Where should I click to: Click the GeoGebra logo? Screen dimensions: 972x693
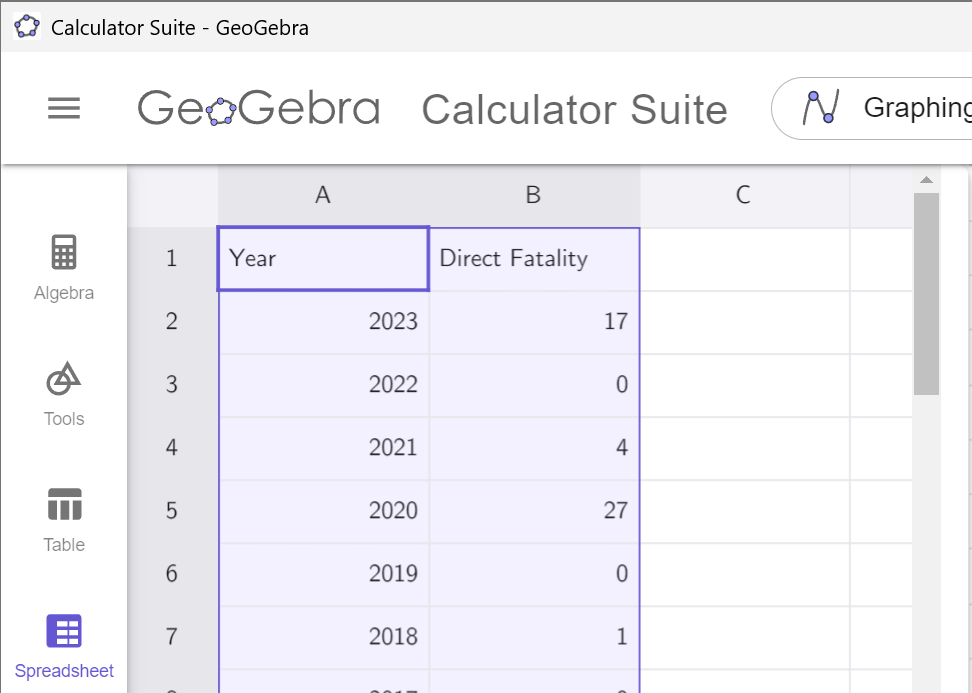[258, 107]
